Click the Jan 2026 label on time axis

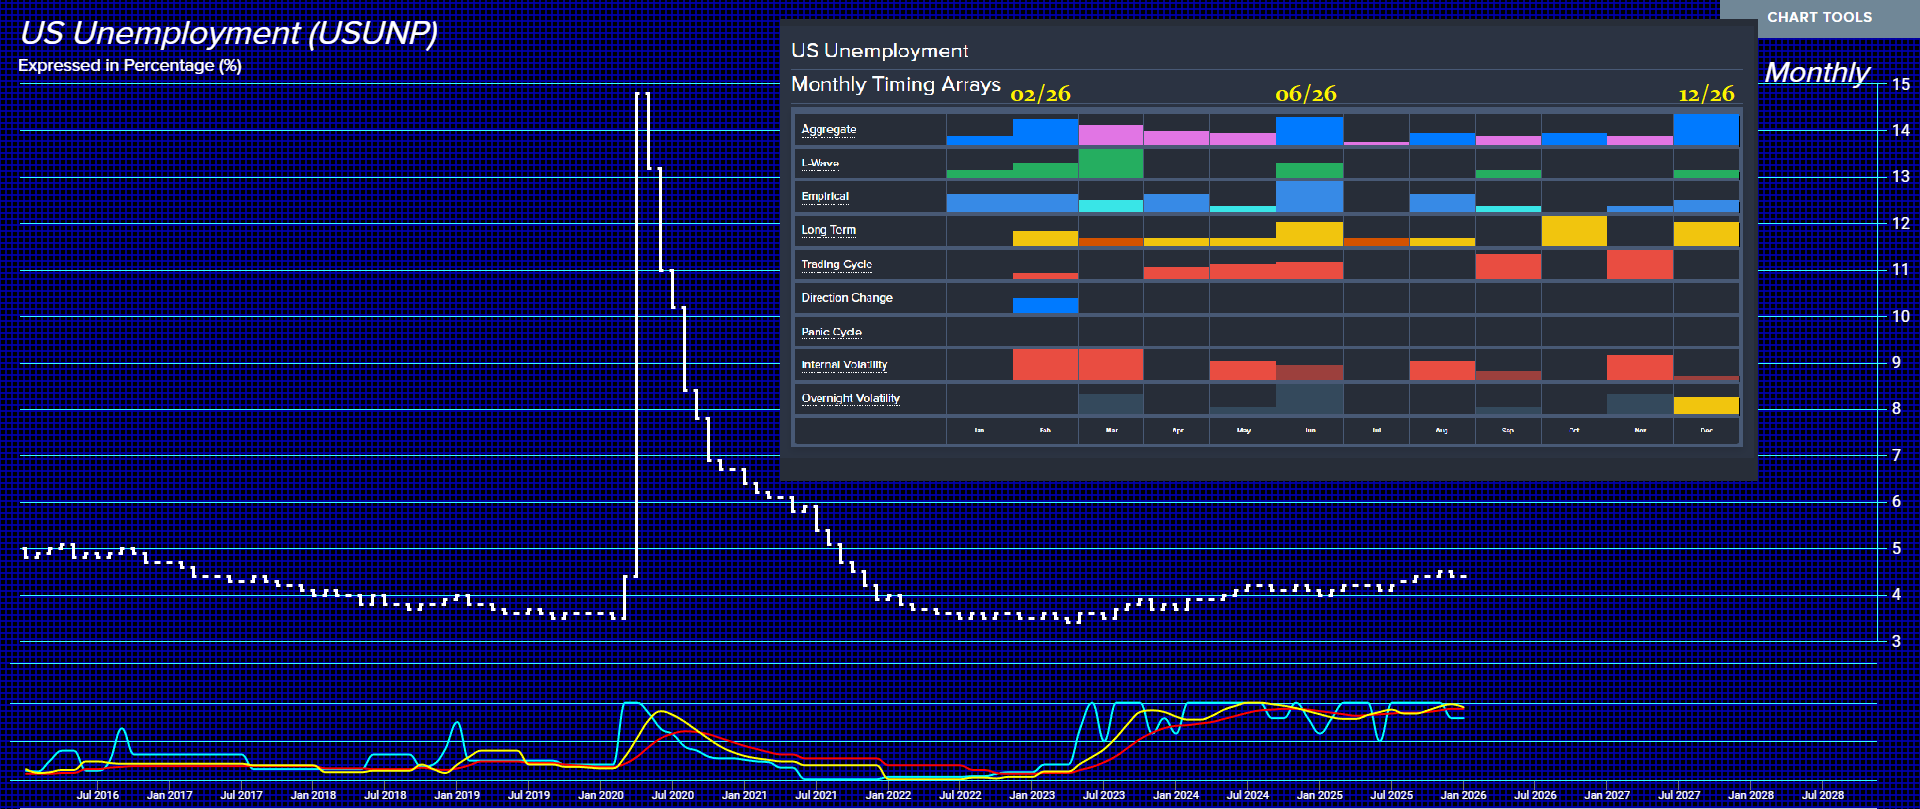[1463, 795]
